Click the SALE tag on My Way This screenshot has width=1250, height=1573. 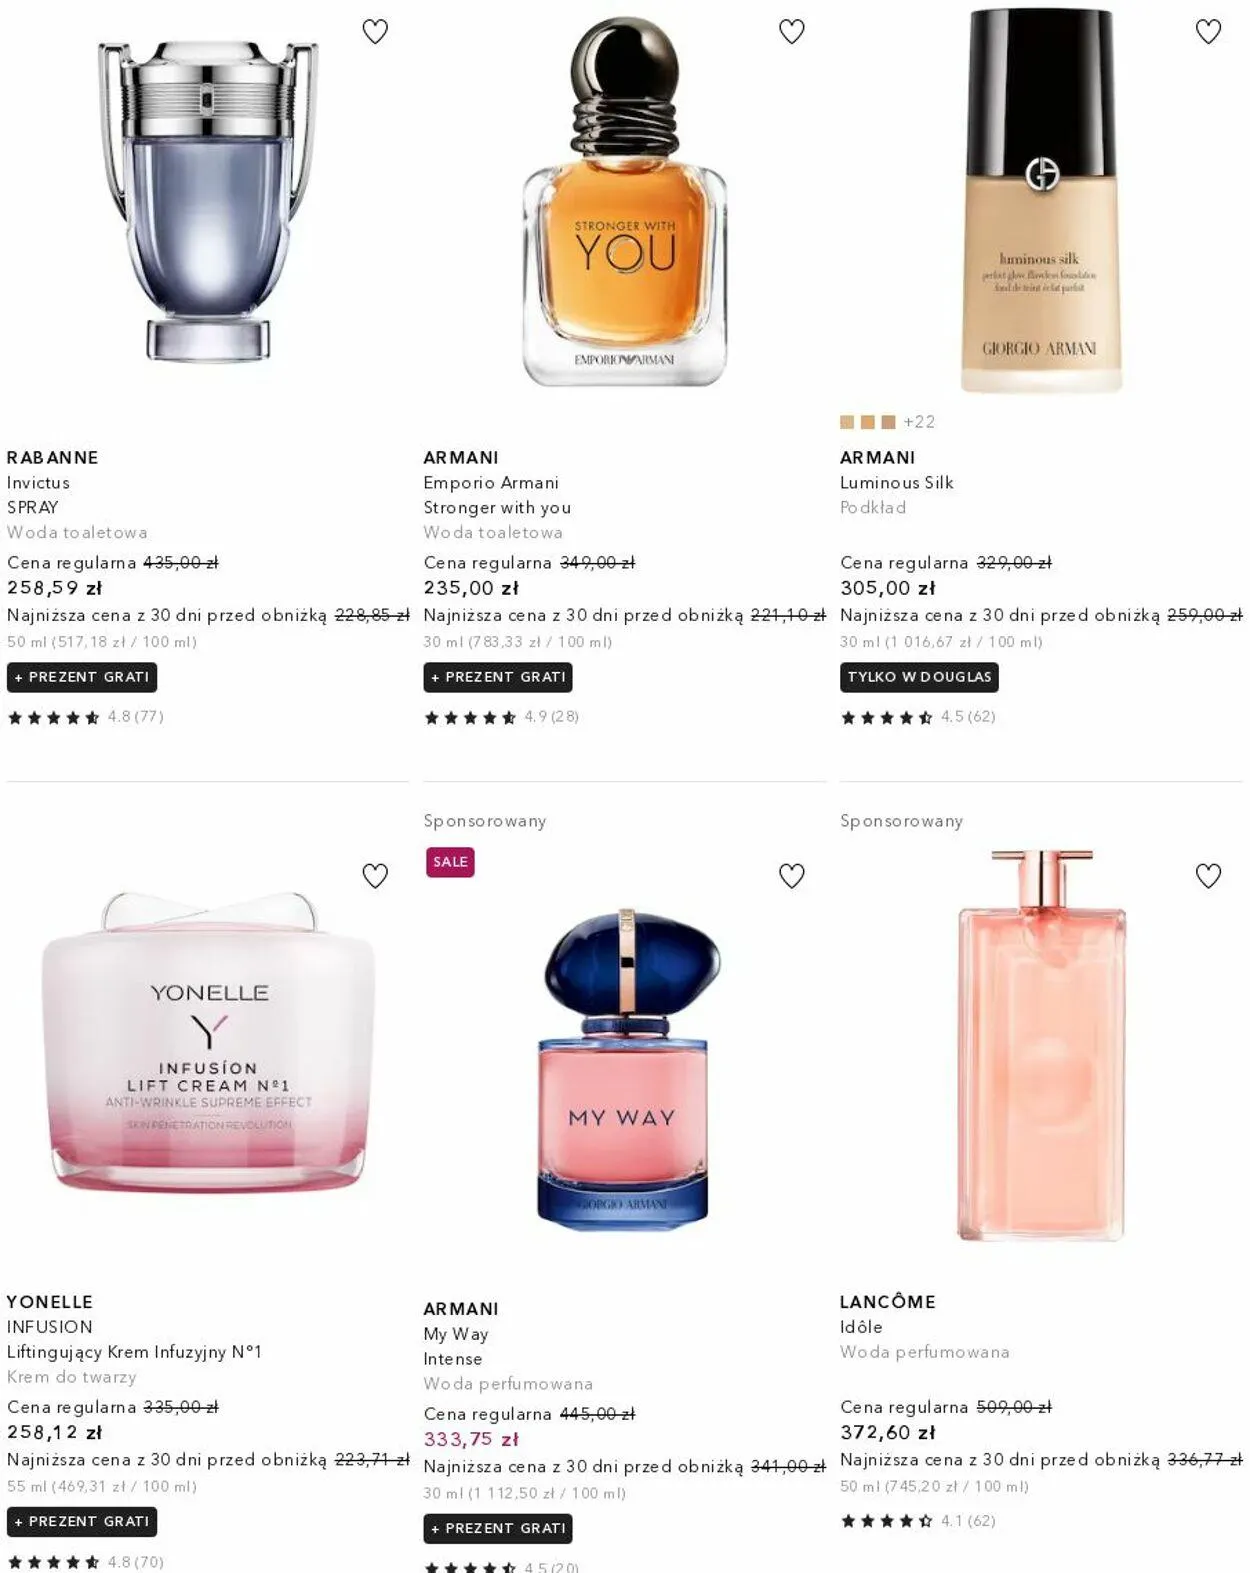[x=450, y=862]
